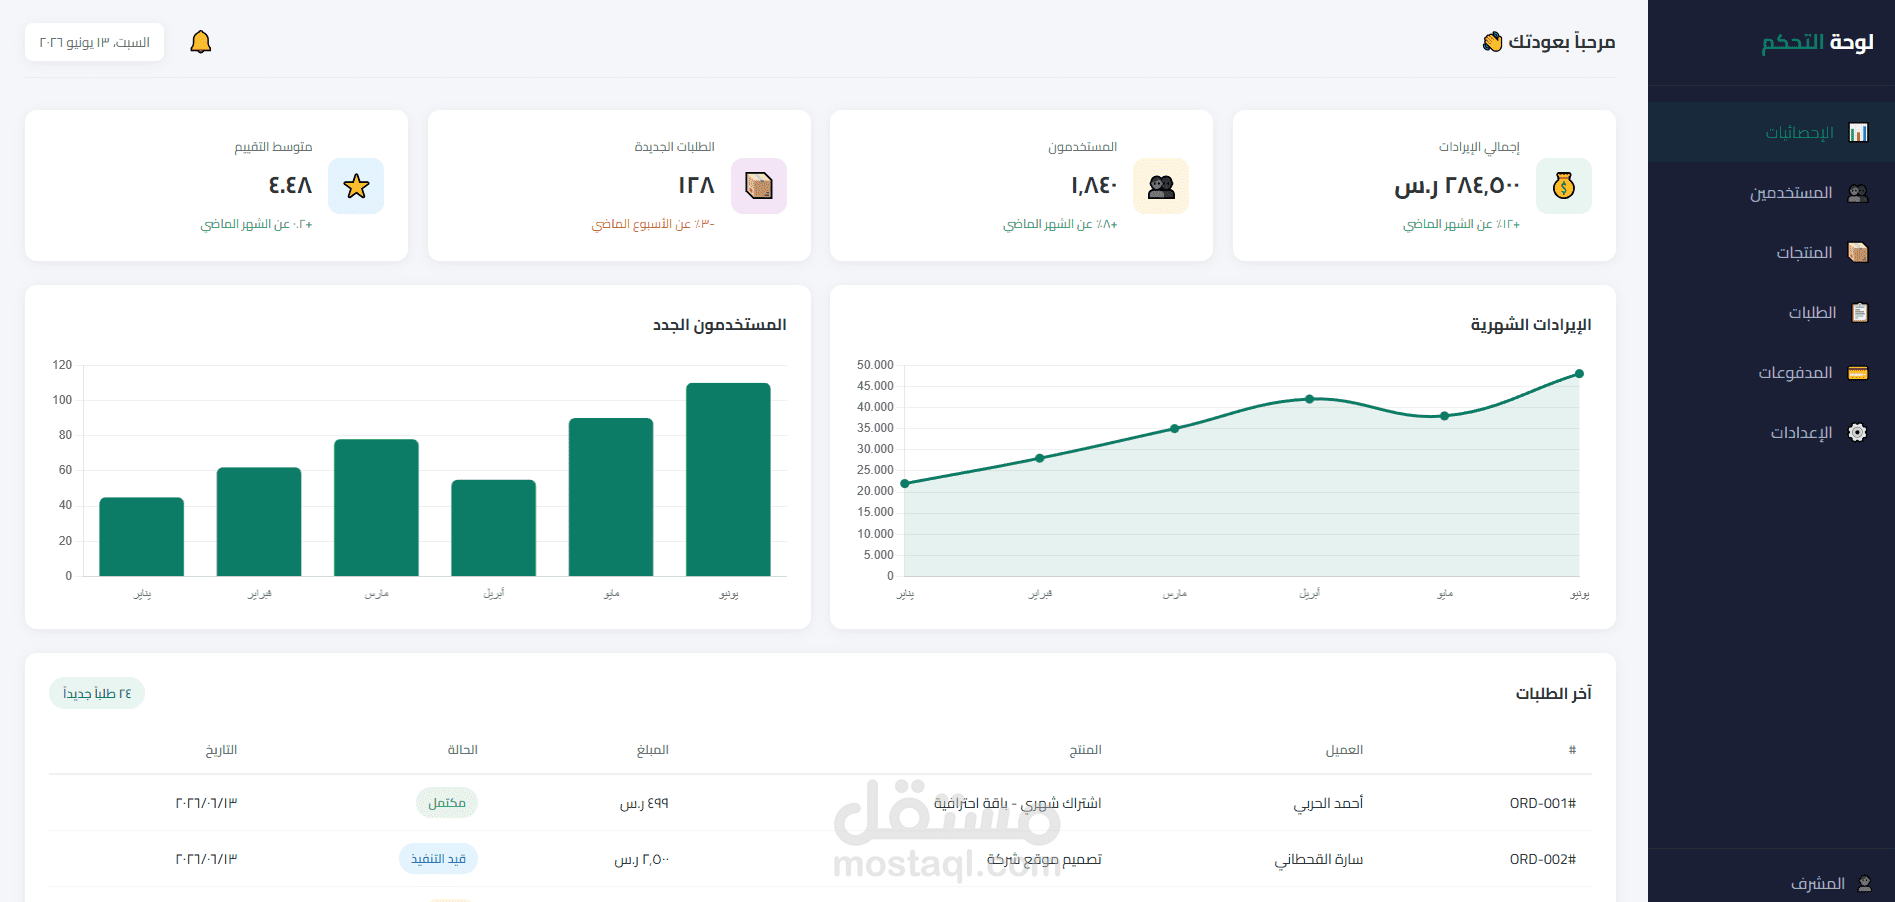The height and width of the screenshot is (902, 1895).
Task: Click the يناير bar in new users chart
Action: click(142, 536)
